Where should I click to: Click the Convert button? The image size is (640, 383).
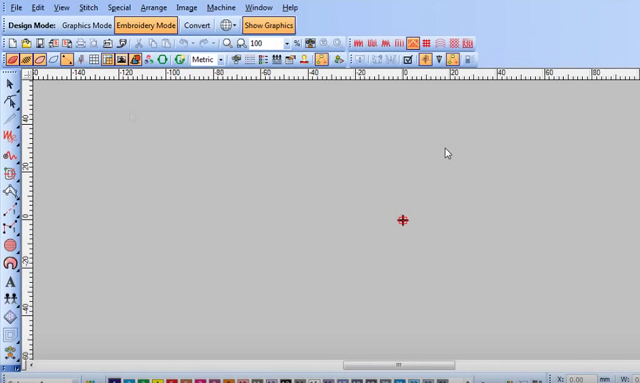tap(197, 25)
